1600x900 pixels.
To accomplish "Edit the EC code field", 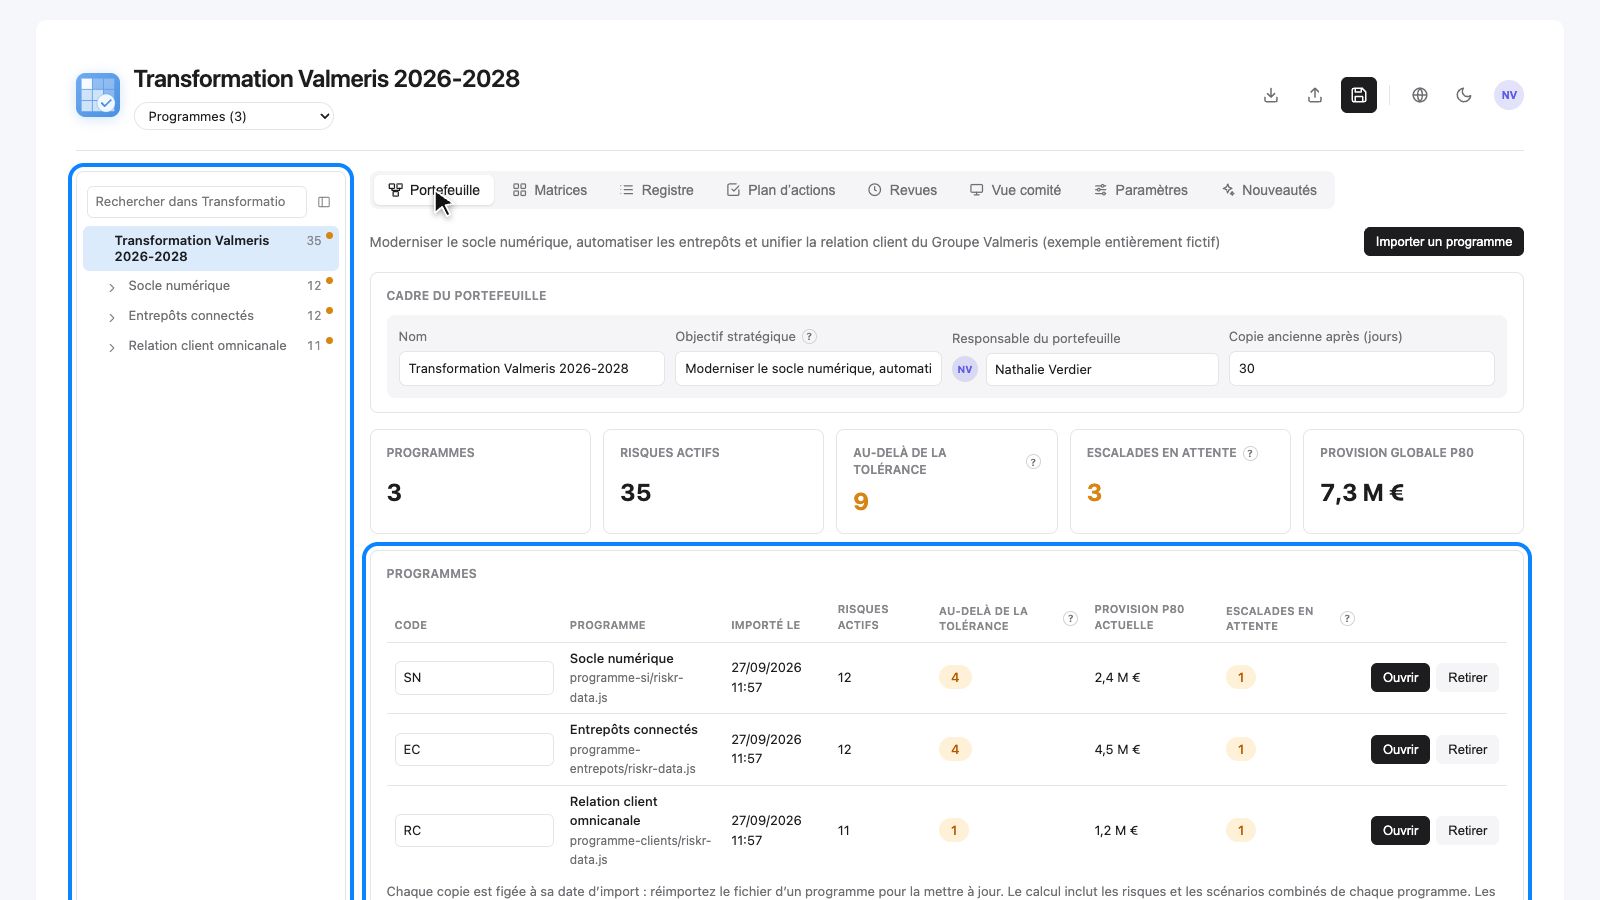I will (474, 749).
